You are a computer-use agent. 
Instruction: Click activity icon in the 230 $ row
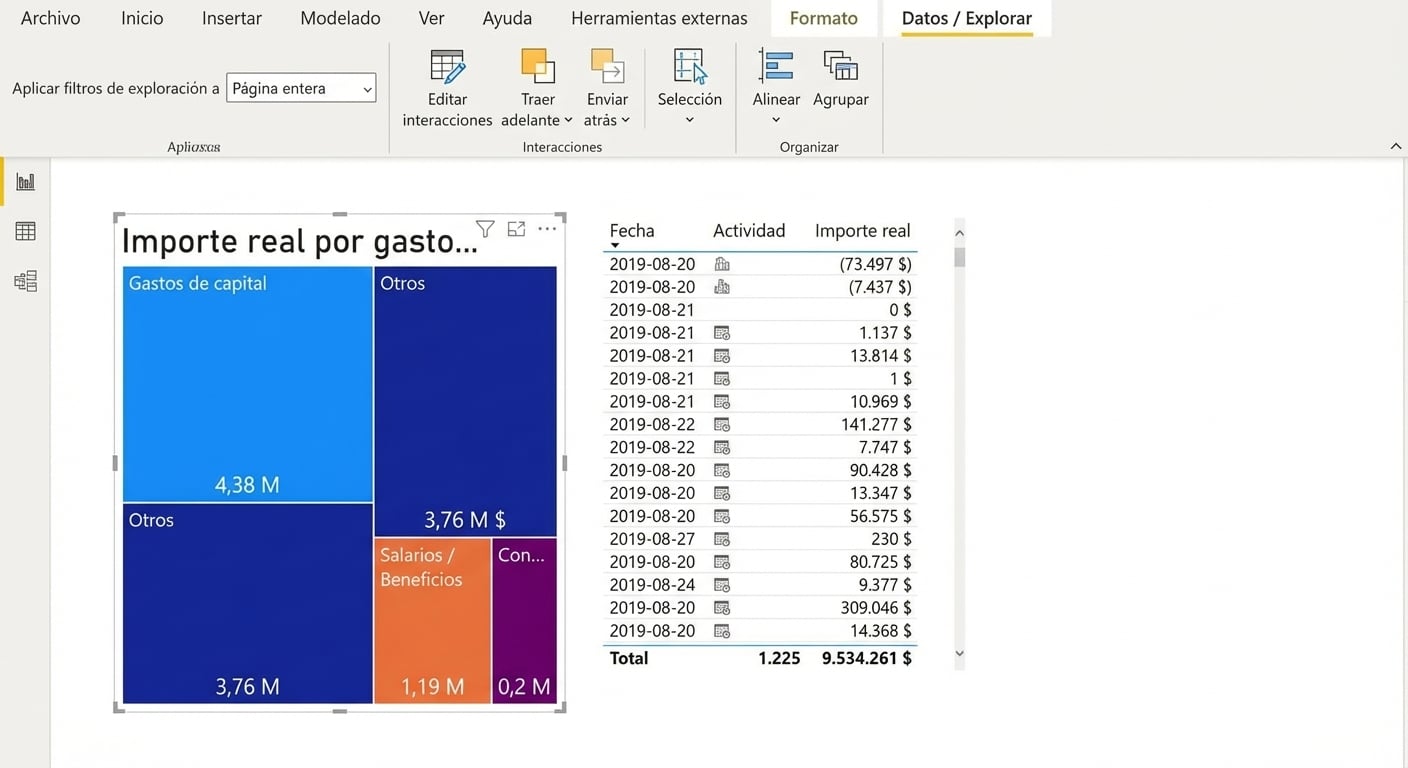(722, 539)
